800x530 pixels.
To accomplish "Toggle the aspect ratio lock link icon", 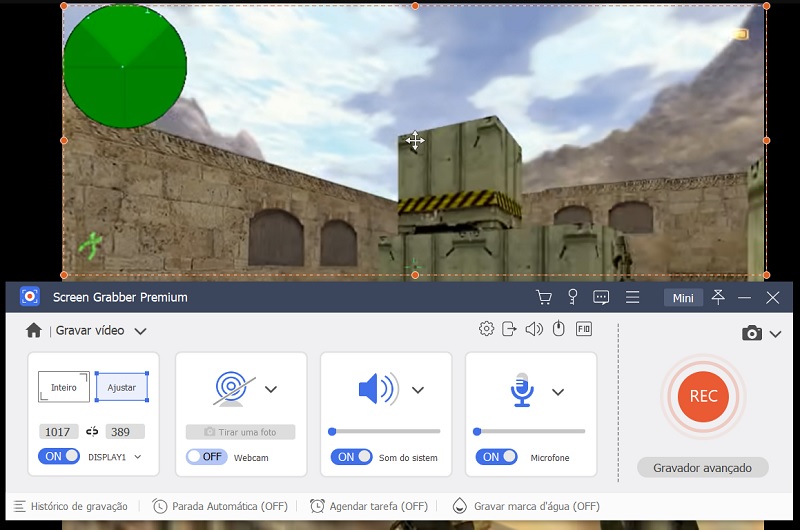I will pos(92,432).
